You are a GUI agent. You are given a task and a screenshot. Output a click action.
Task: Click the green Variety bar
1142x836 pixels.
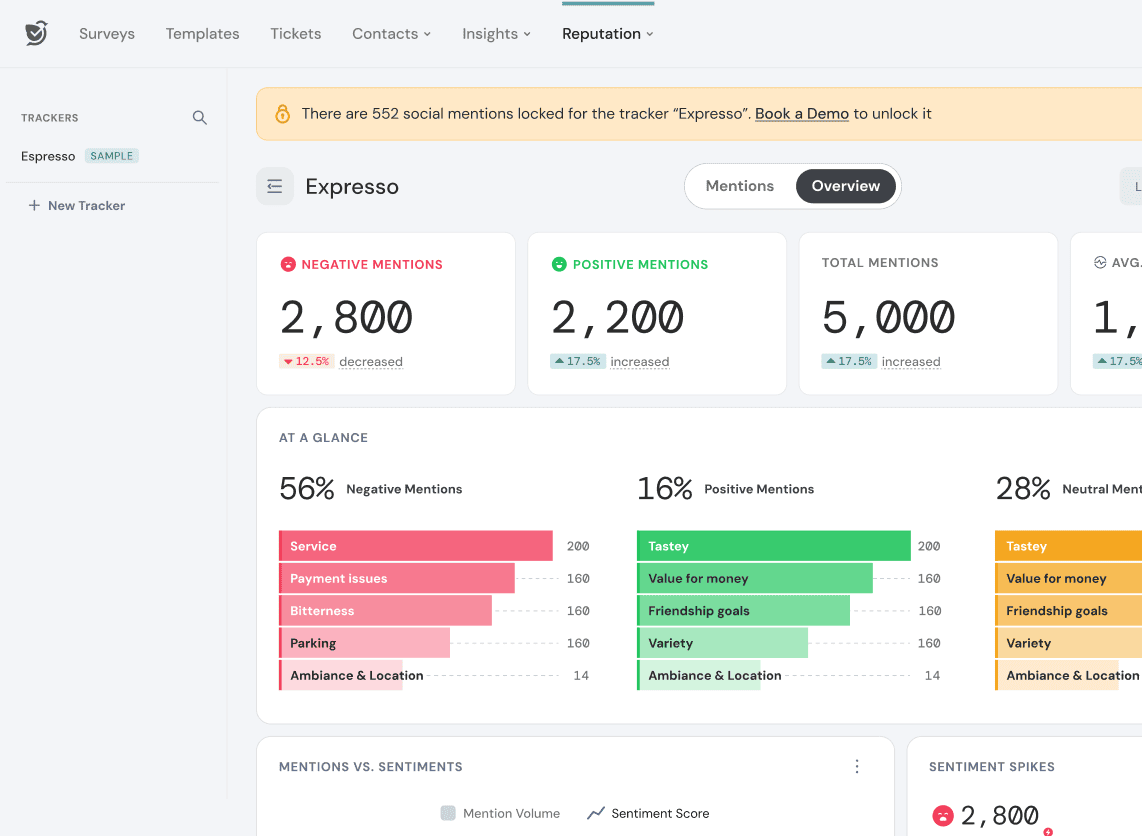722,642
